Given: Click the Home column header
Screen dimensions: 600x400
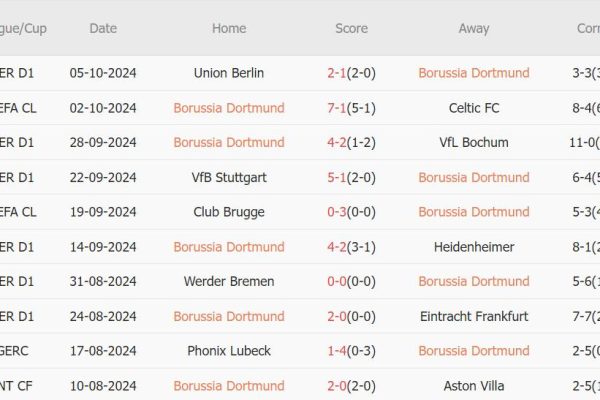Looking at the screenshot, I should pyautogui.click(x=229, y=28).
